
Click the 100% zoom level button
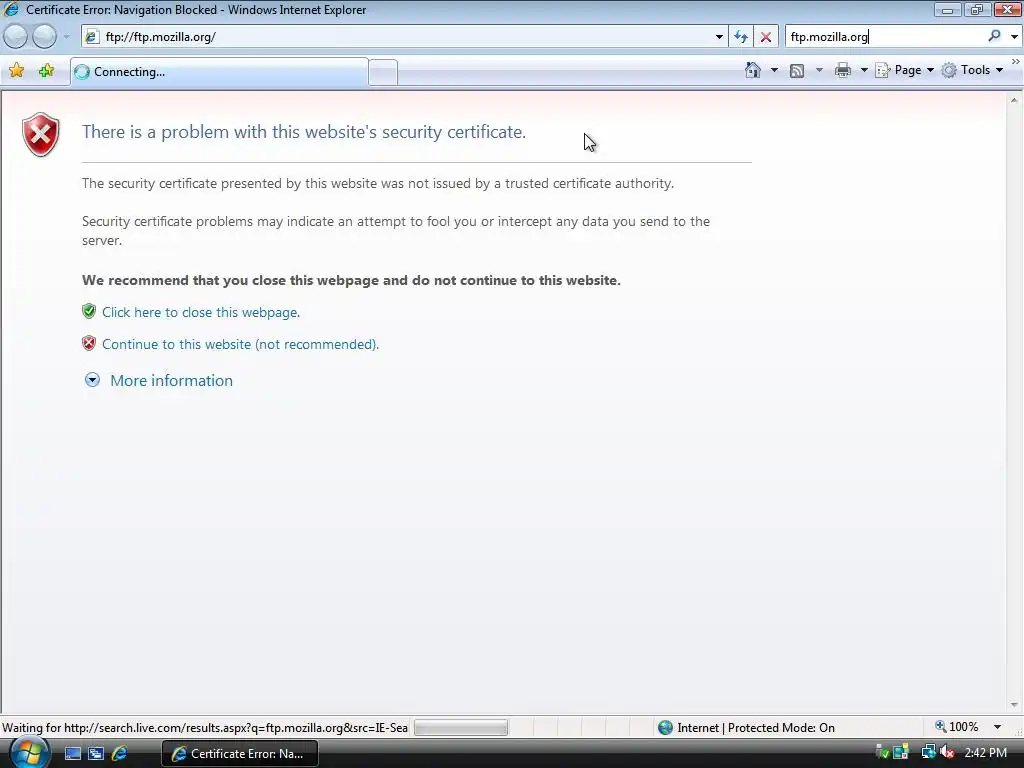click(957, 727)
